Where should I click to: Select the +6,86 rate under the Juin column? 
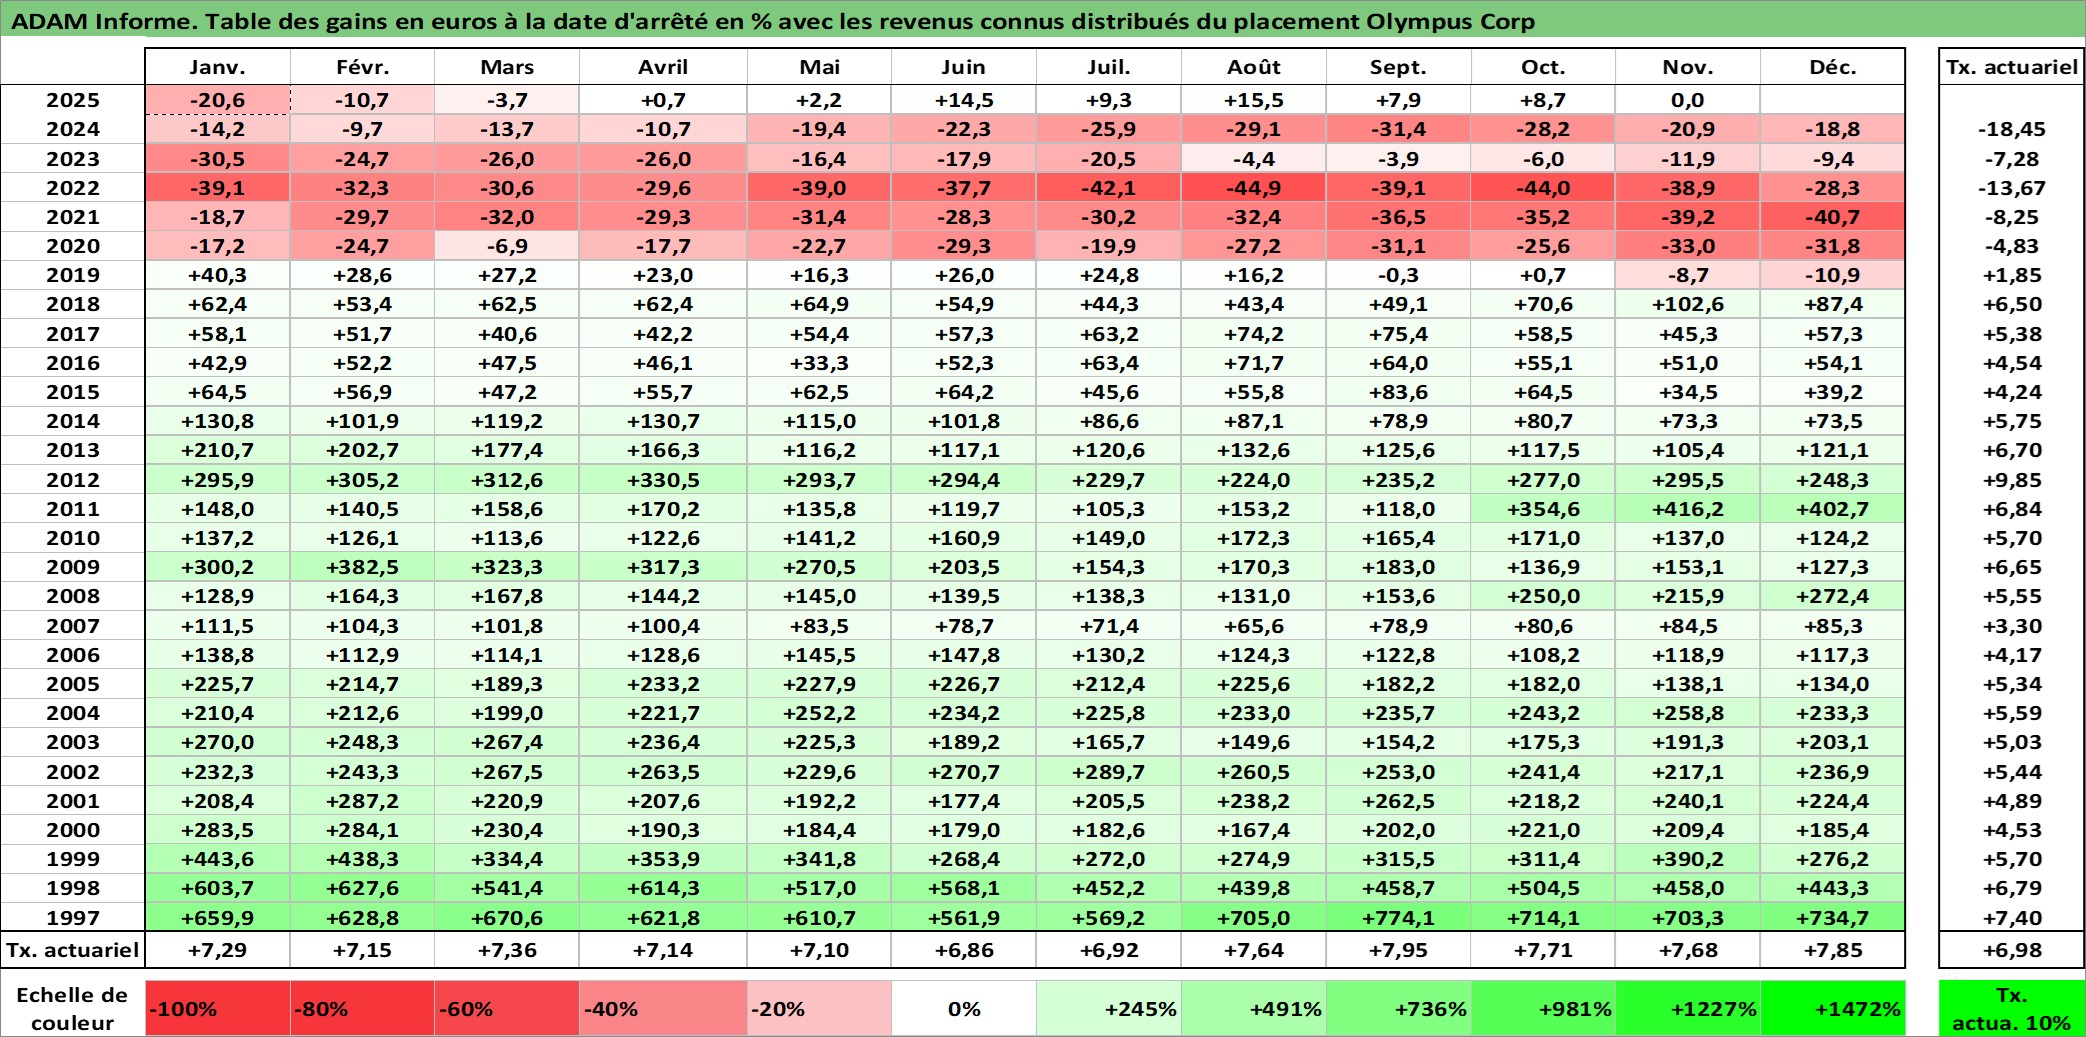964,950
